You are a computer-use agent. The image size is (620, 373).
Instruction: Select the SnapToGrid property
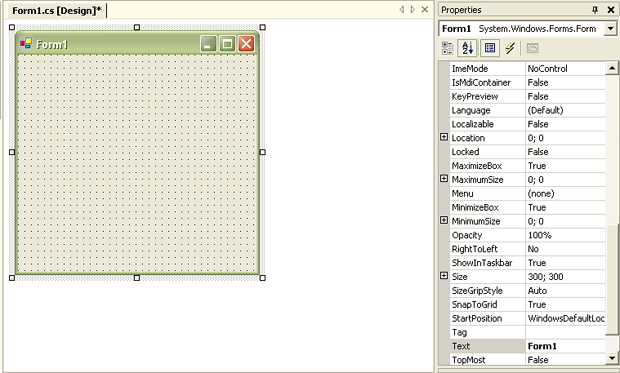[474, 305]
